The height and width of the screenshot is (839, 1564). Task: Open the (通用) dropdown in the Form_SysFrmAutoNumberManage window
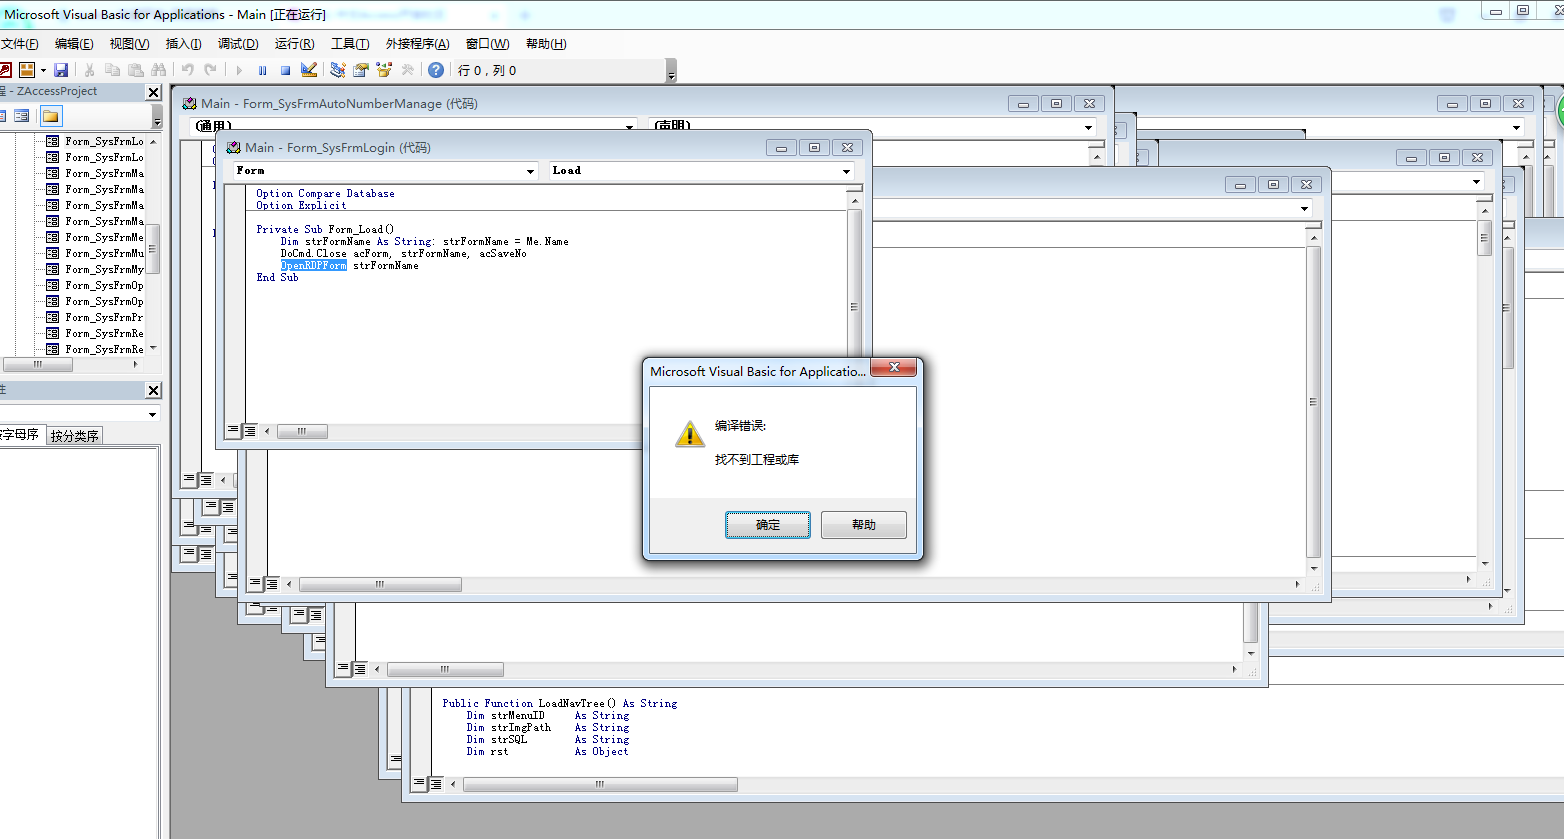630,127
